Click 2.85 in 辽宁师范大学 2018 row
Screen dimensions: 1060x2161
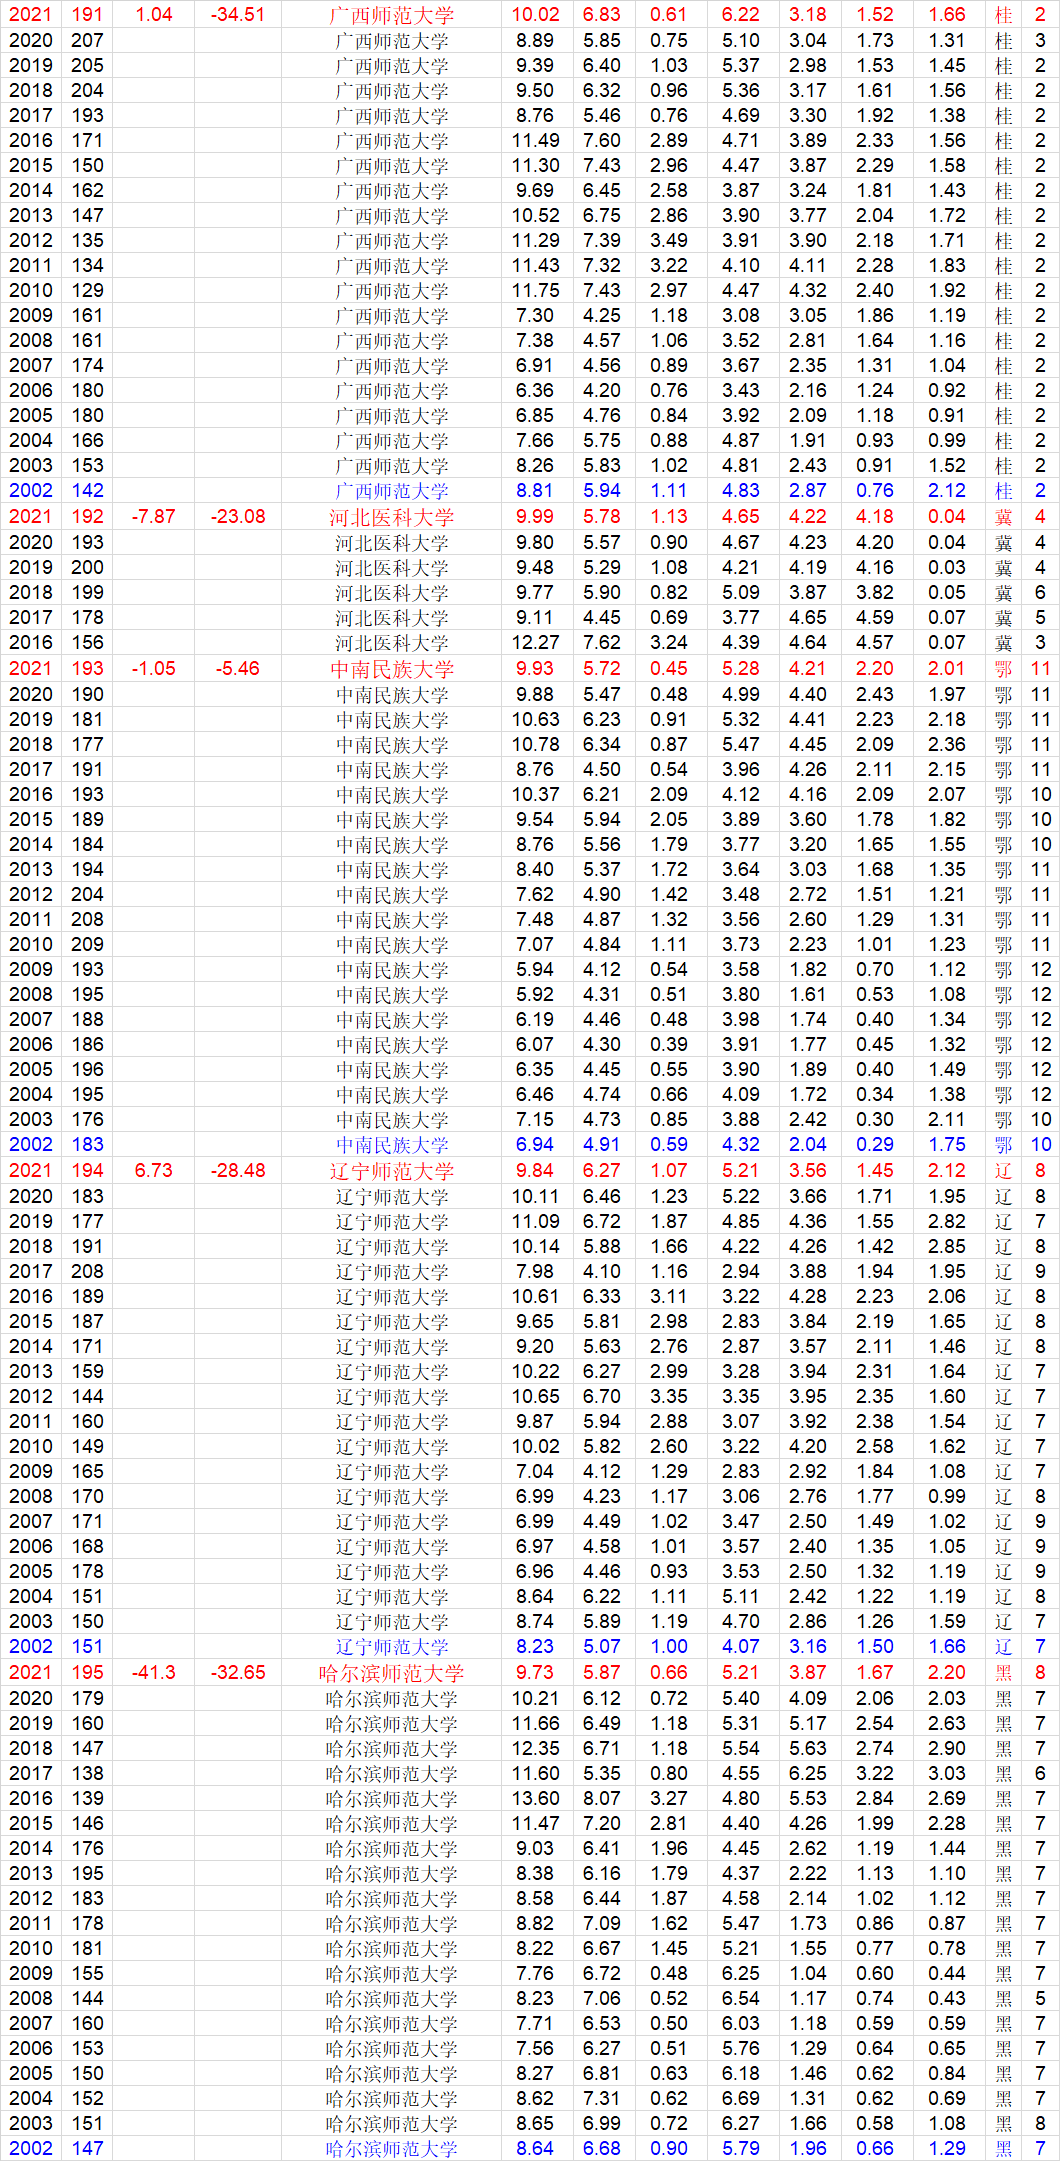[947, 1247]
